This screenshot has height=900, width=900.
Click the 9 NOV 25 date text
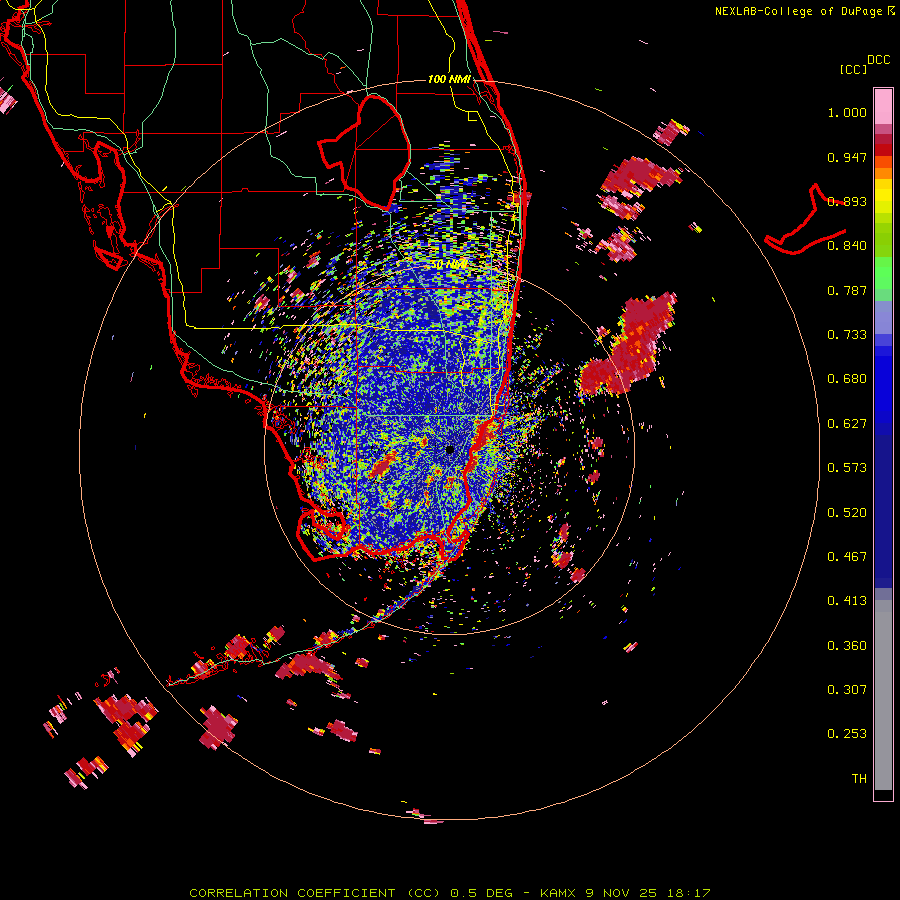620,893
